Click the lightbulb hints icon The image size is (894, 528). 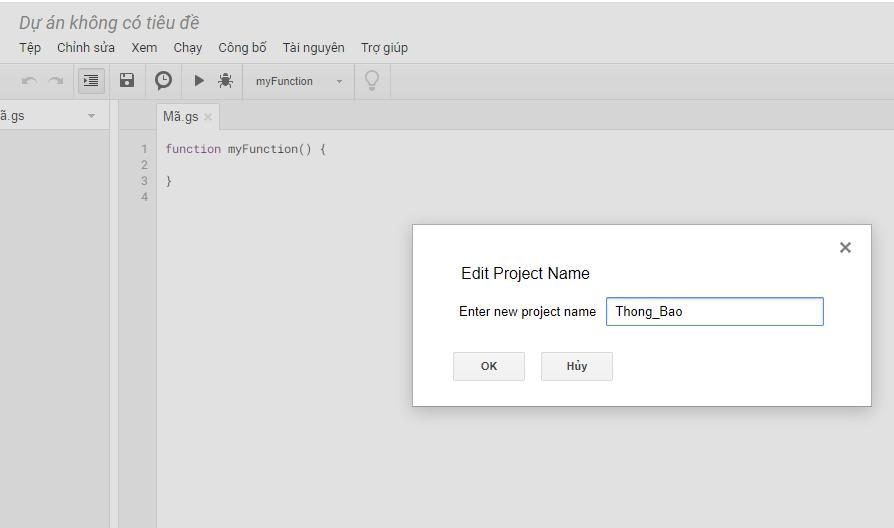pos(372,80)
